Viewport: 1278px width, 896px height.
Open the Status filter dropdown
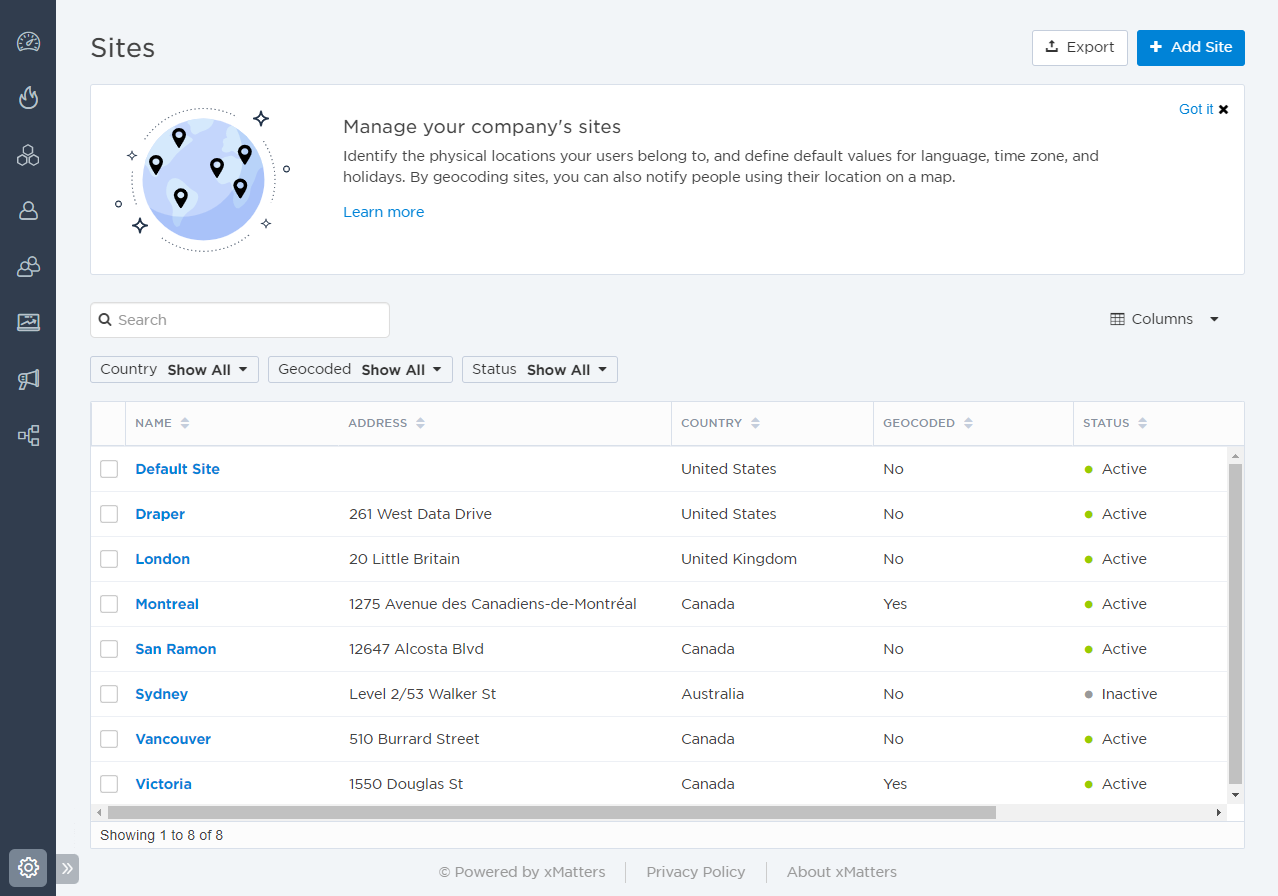click(540, 369)
